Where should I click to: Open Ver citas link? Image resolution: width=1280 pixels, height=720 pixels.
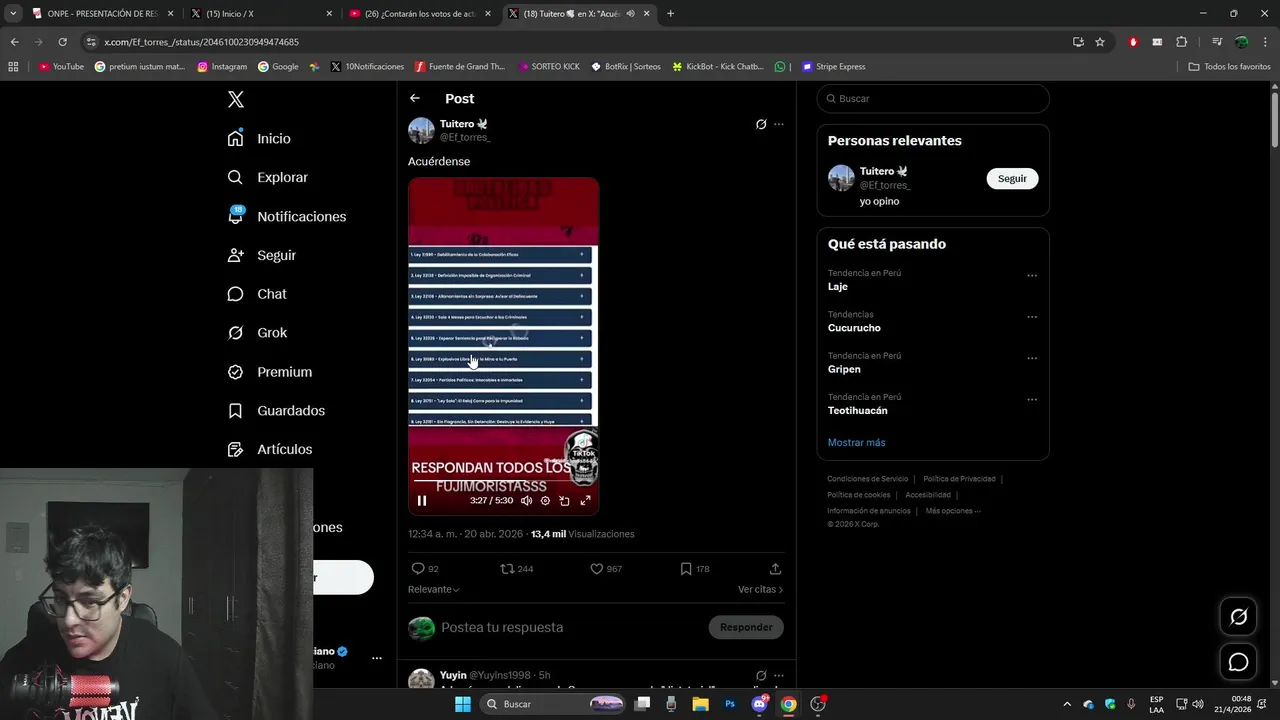coord(760,590)
